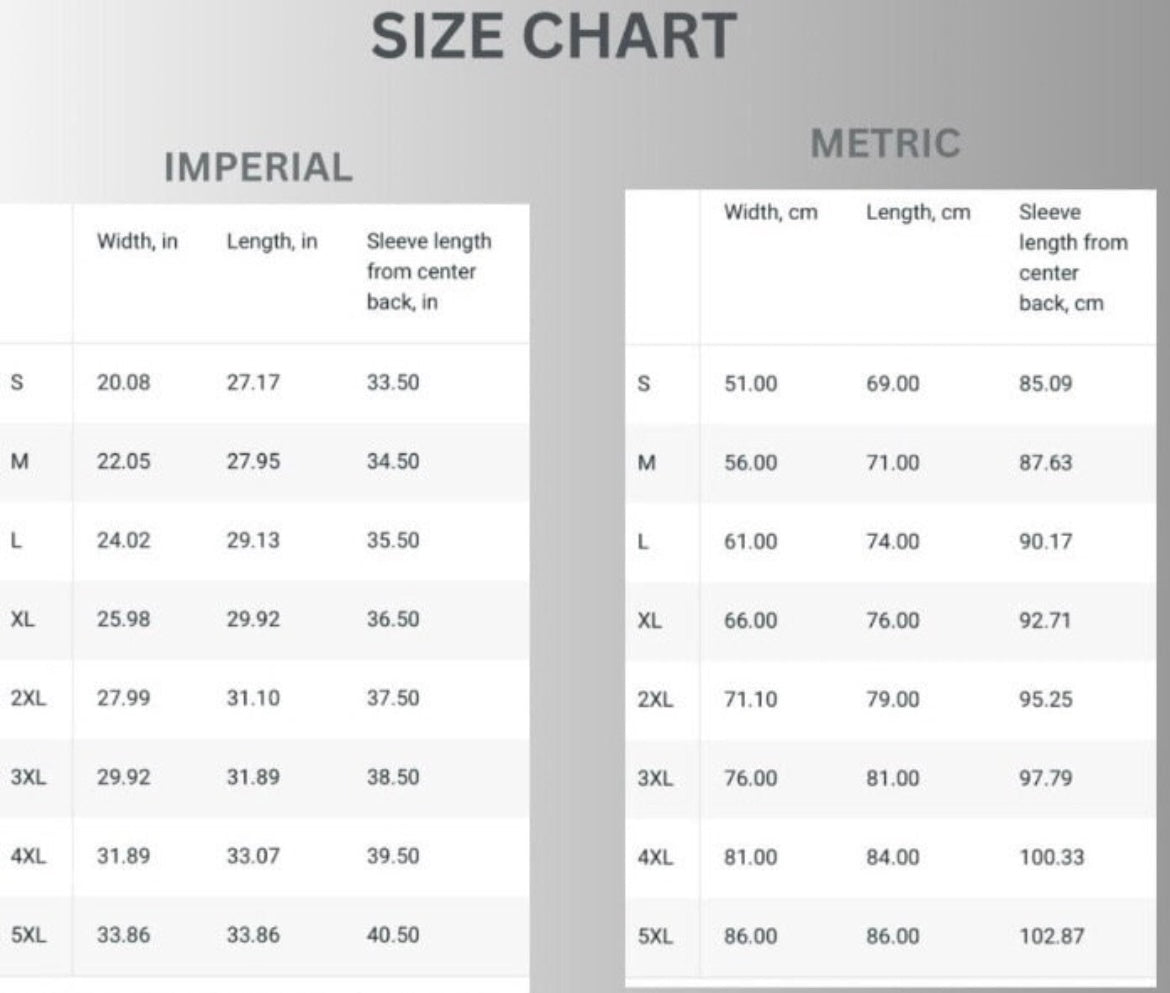Click the 5XL label in Imperial table

tap(27, 935)
